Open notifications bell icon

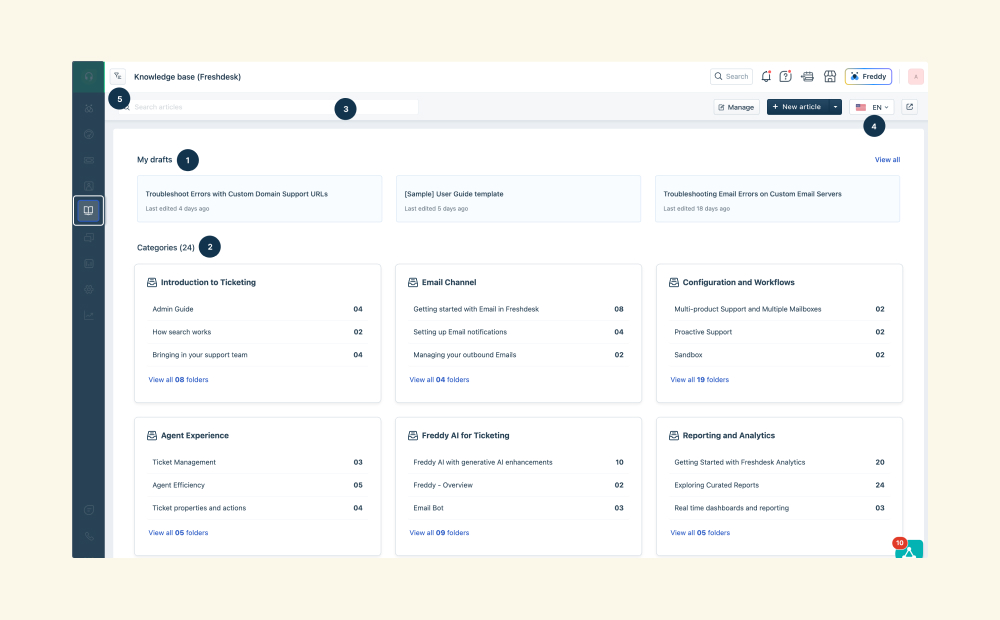click(766, 77)
